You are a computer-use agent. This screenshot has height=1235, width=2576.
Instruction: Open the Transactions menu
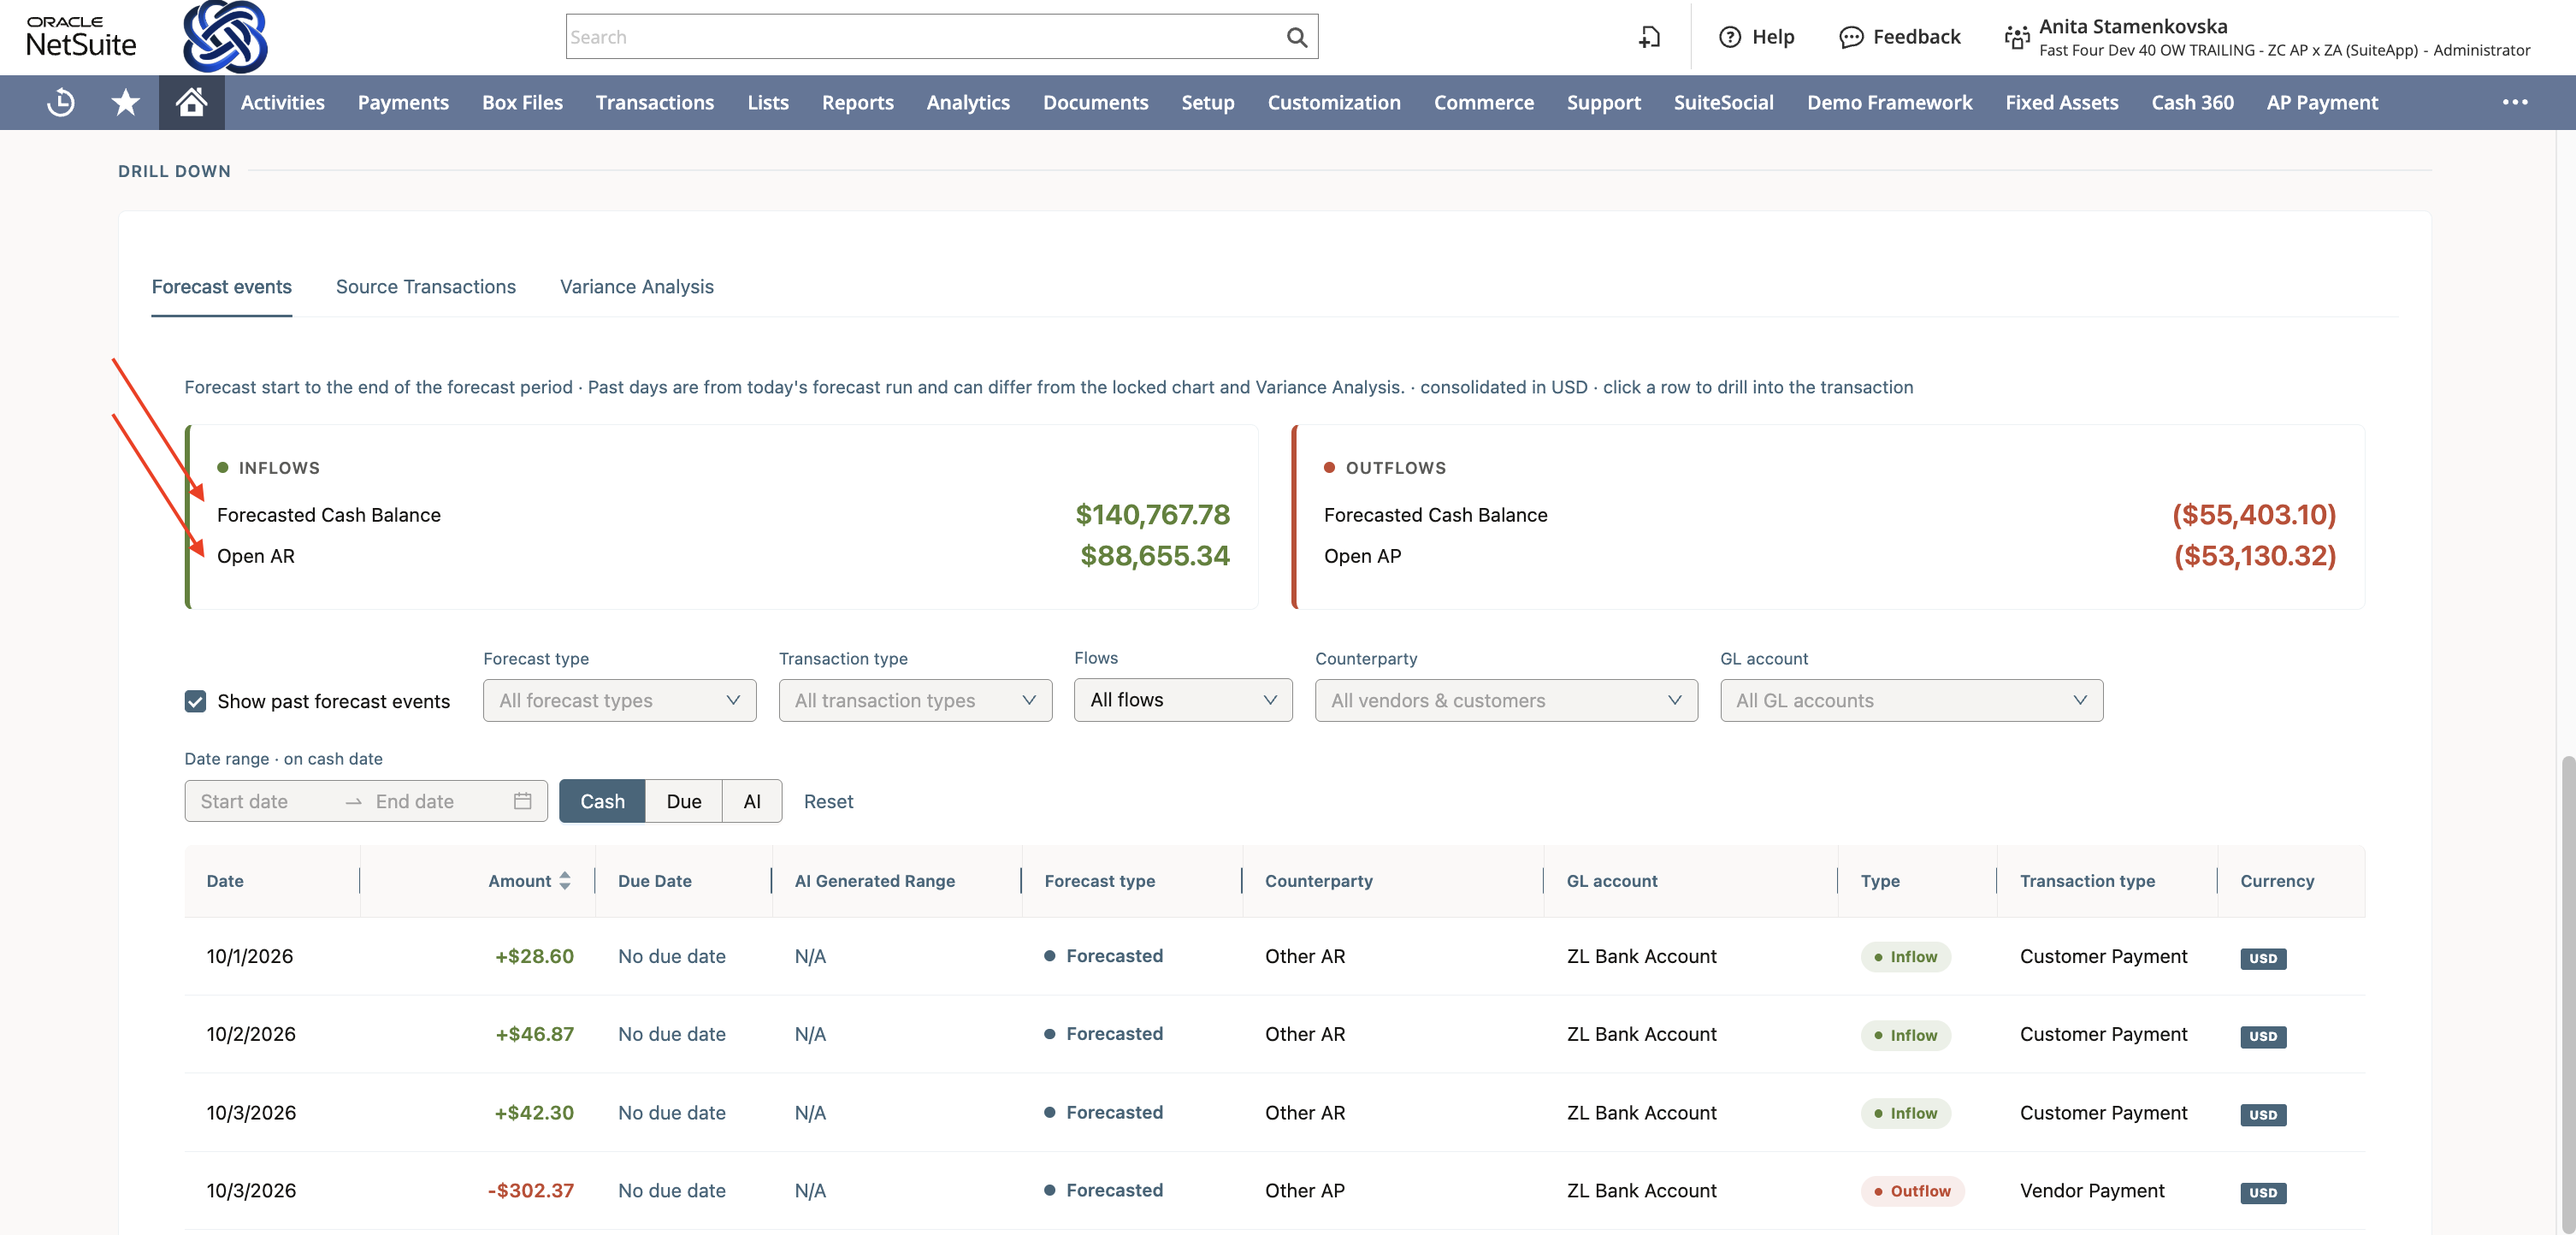click(x=655, y=102)
